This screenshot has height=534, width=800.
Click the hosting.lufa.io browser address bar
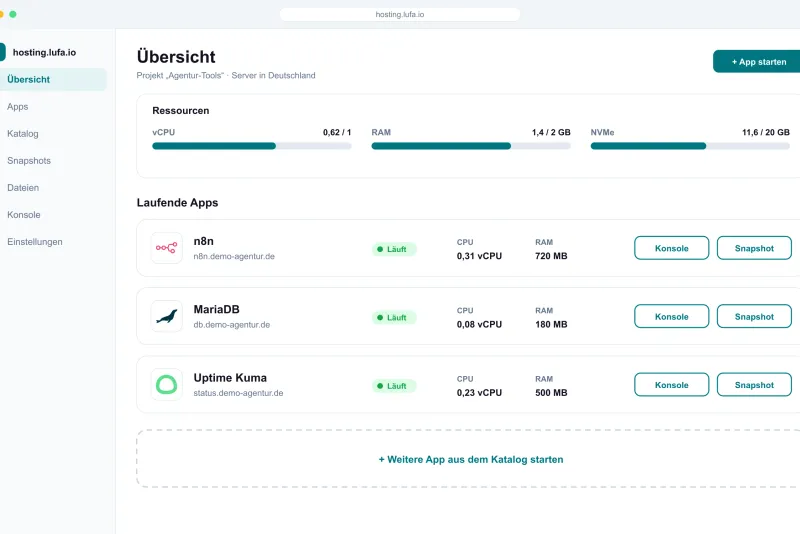400,14
